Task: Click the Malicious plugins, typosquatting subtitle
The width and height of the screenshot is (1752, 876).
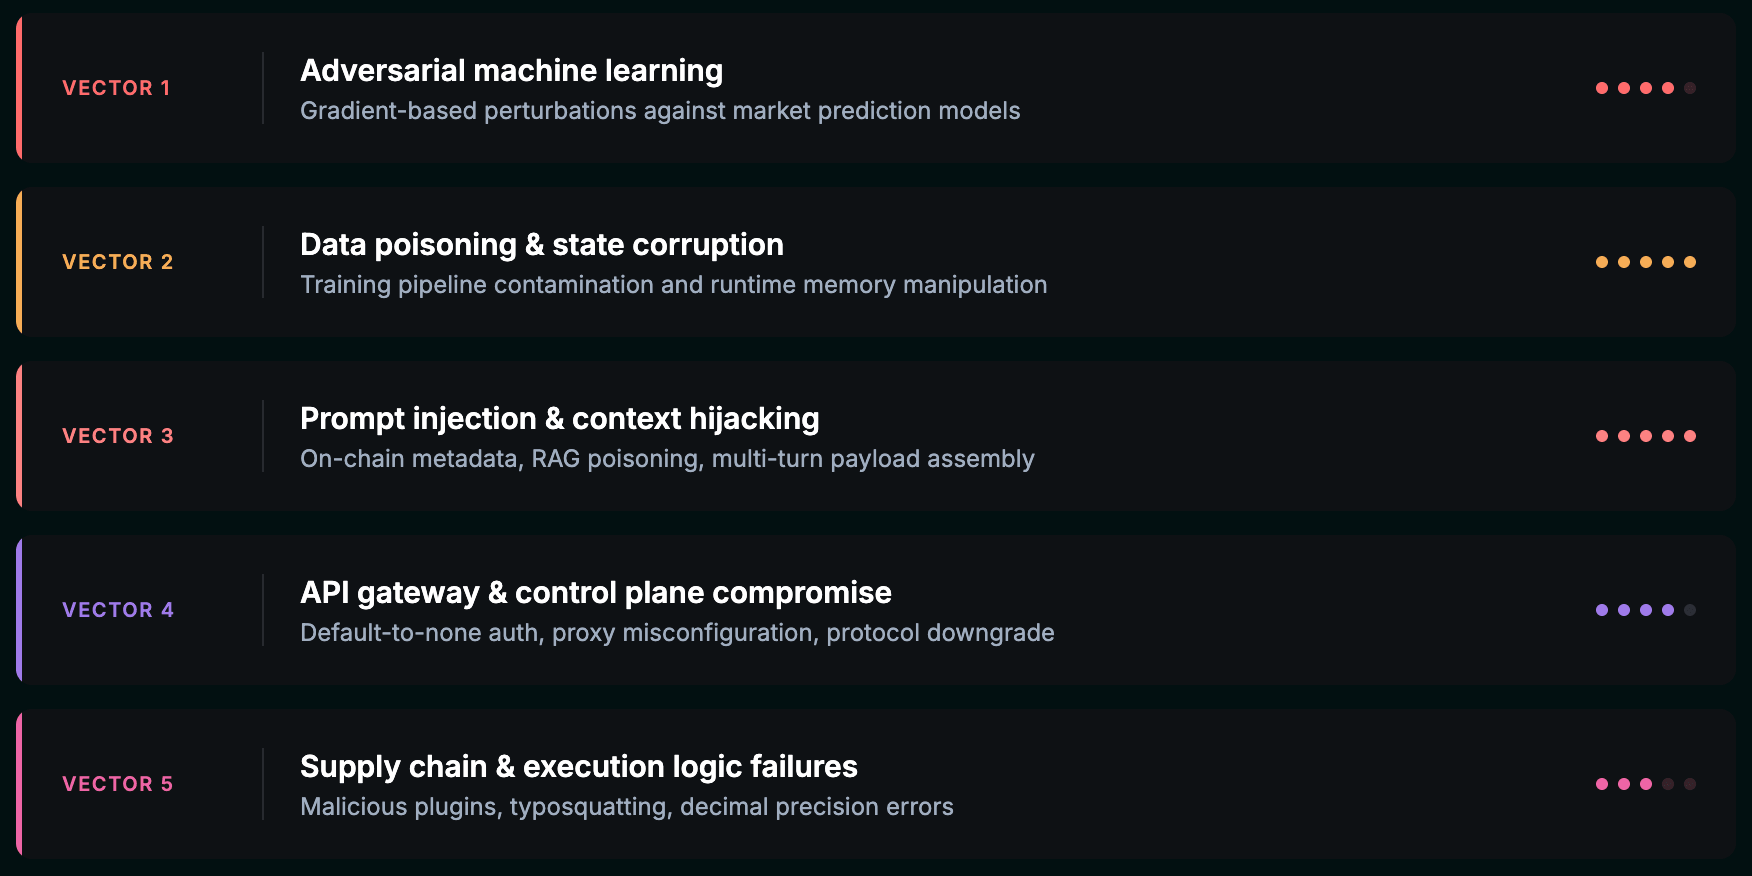Action: [x=626, y=807]
